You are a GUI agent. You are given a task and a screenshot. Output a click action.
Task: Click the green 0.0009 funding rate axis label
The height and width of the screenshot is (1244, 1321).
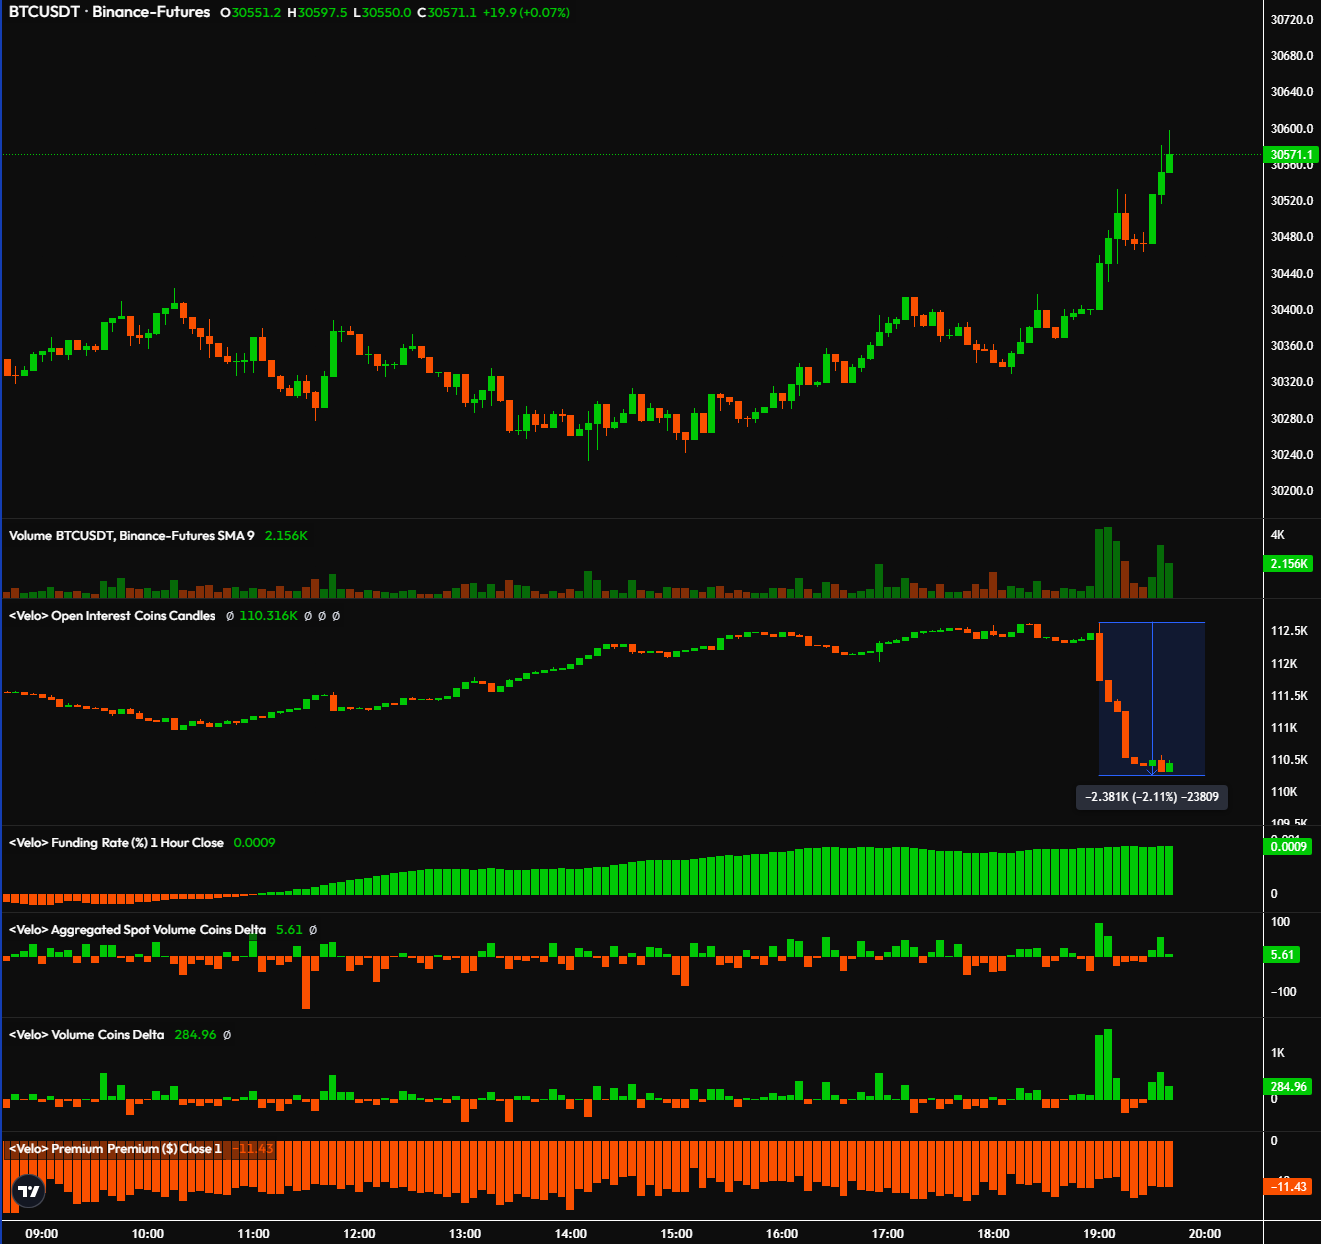coord(1290,846)
